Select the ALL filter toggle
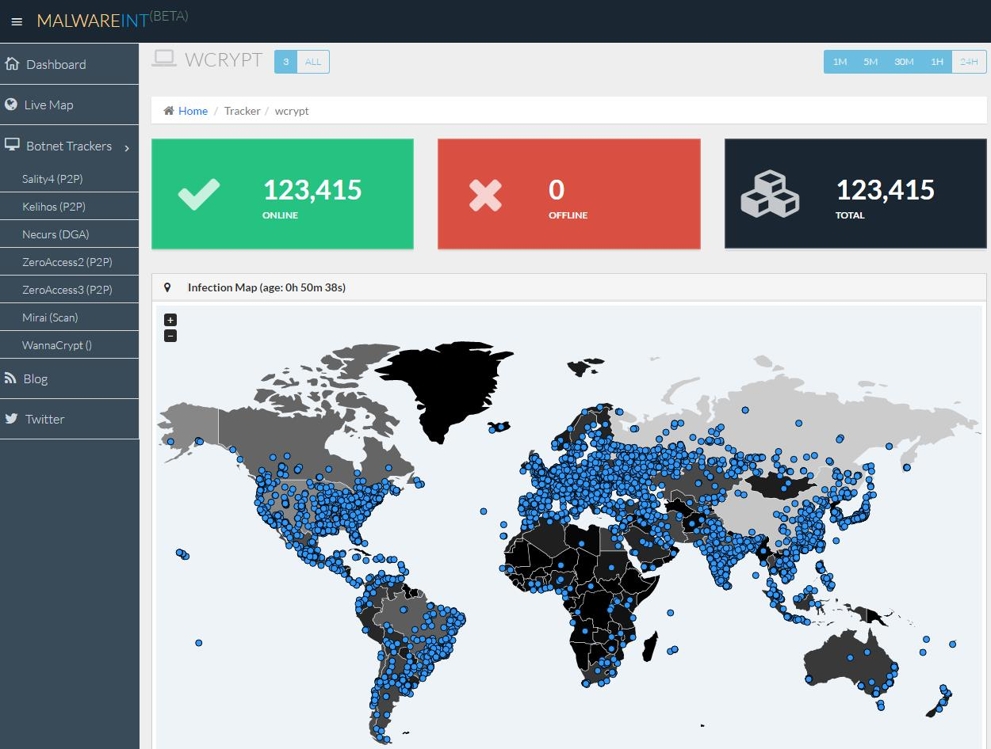991x749 pixels. tap(313, 62)
